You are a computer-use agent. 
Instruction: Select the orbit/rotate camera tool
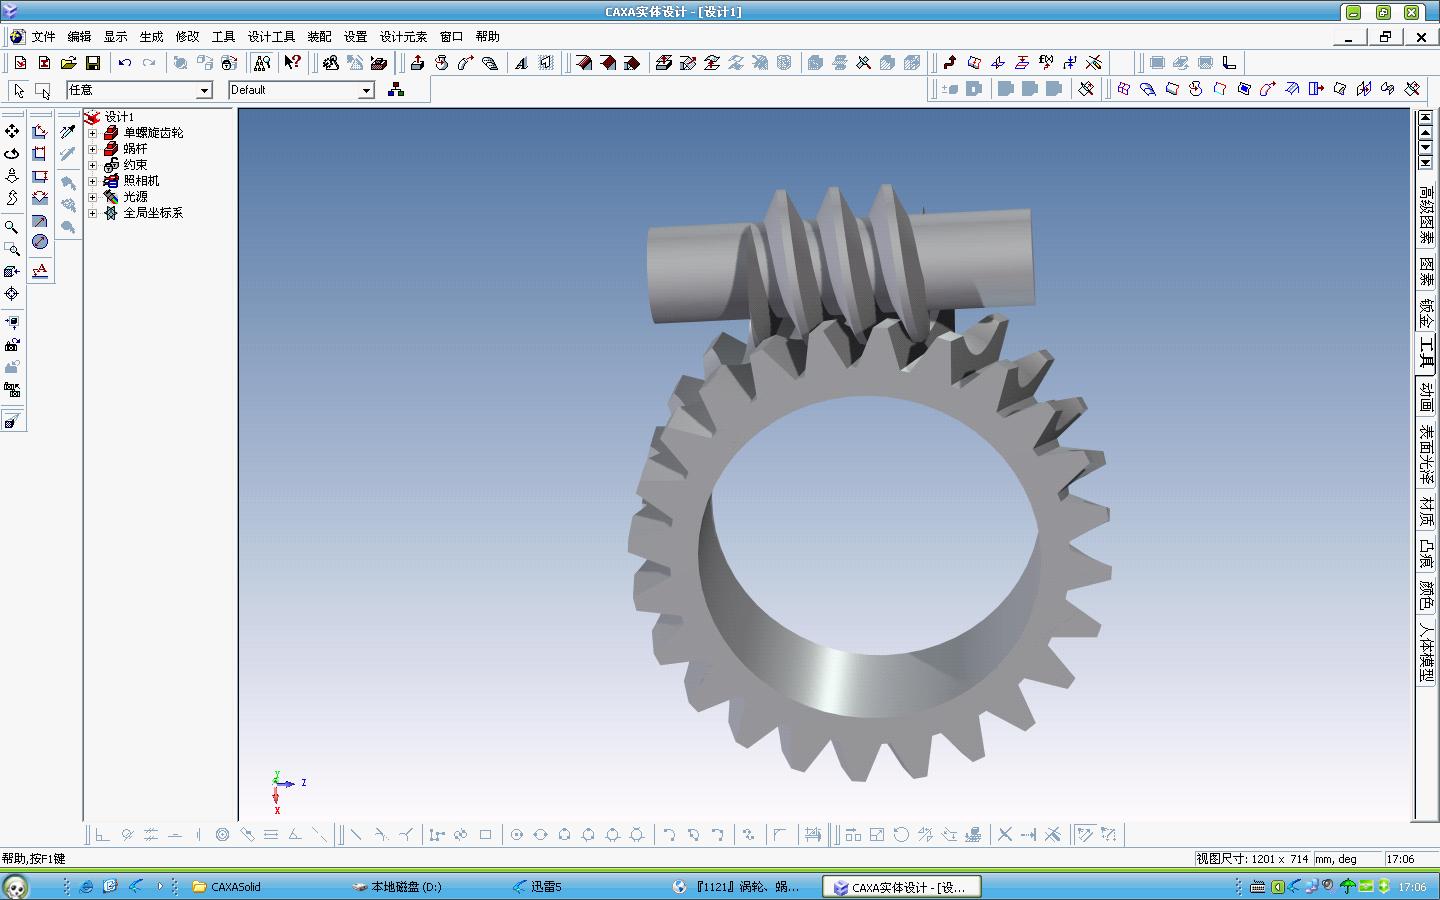12,153
